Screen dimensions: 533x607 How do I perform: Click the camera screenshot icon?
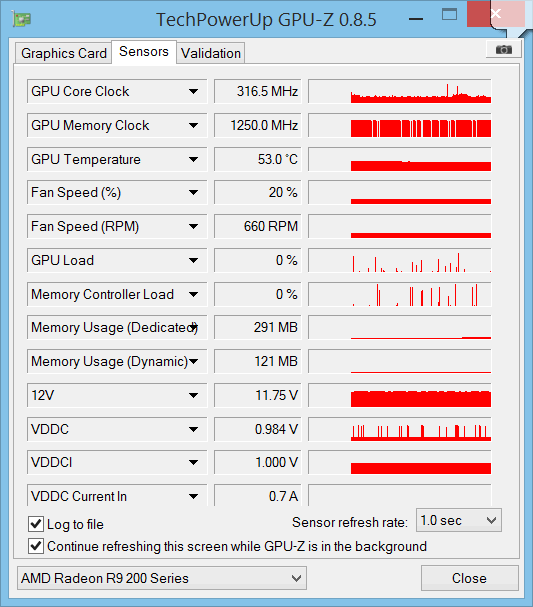[x=504, y=50]
